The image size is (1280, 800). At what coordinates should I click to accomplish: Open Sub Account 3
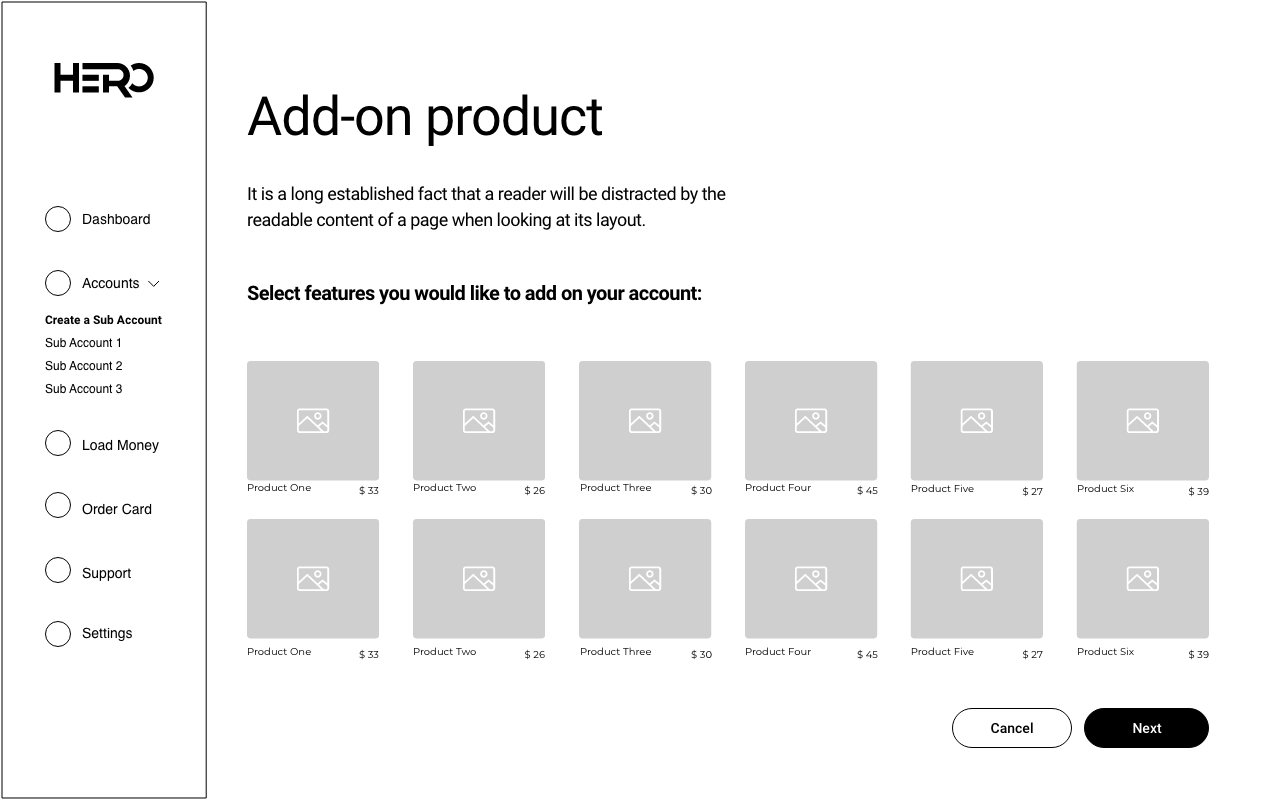tap(83, 389)
